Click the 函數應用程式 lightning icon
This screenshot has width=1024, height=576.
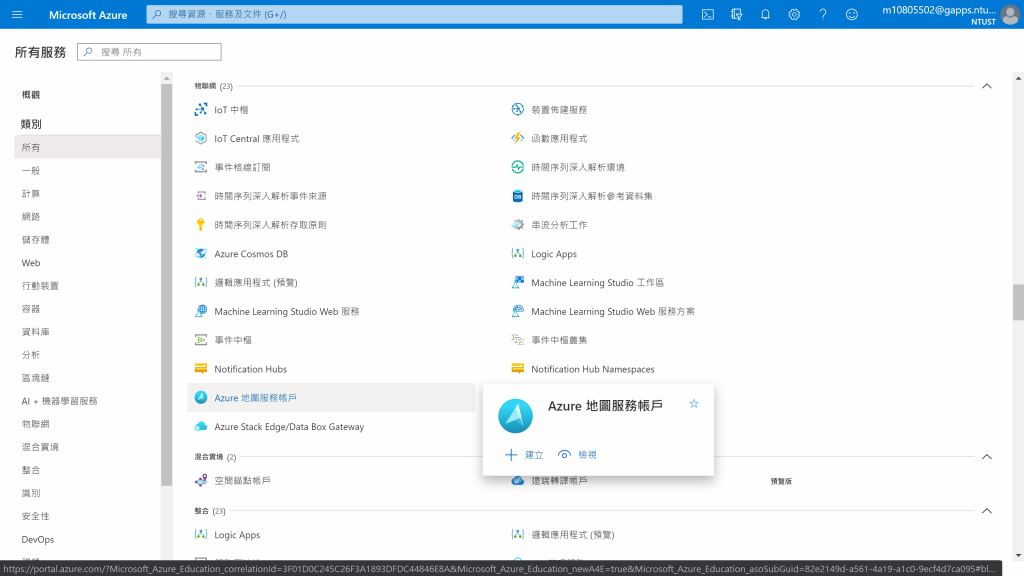(517, 138)
